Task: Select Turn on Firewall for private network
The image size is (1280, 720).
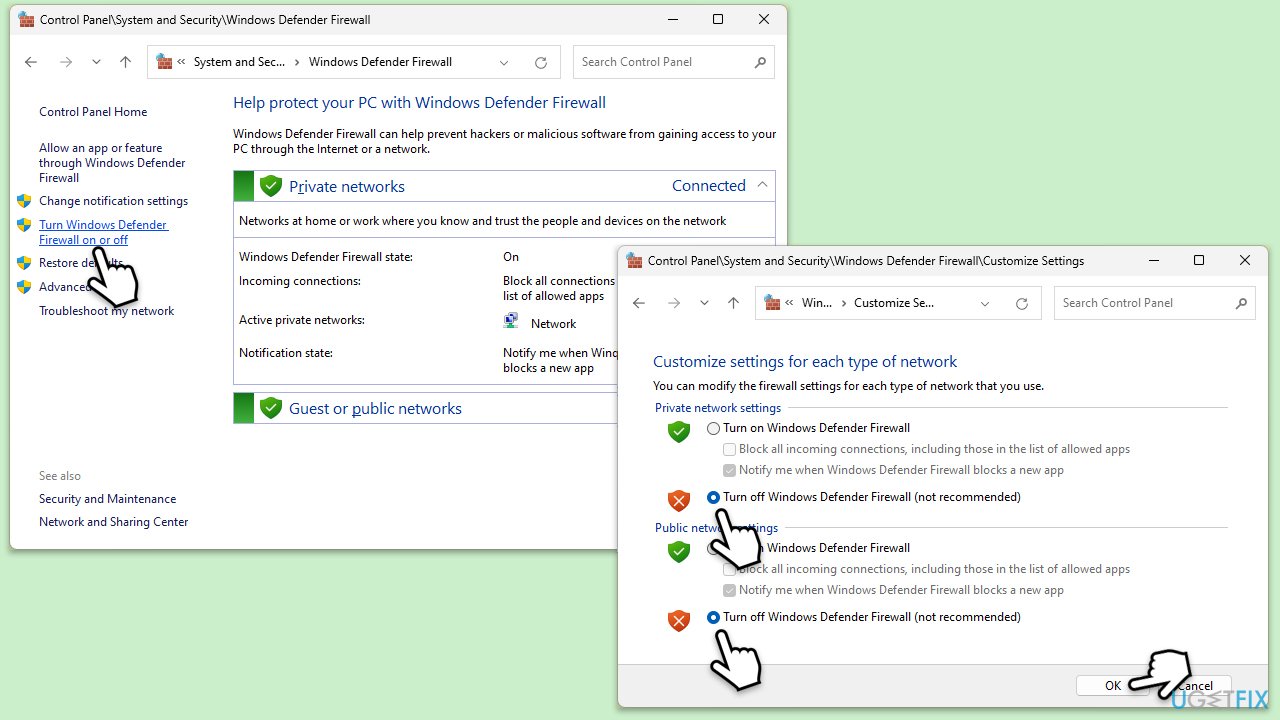Action: click(713, 428)
